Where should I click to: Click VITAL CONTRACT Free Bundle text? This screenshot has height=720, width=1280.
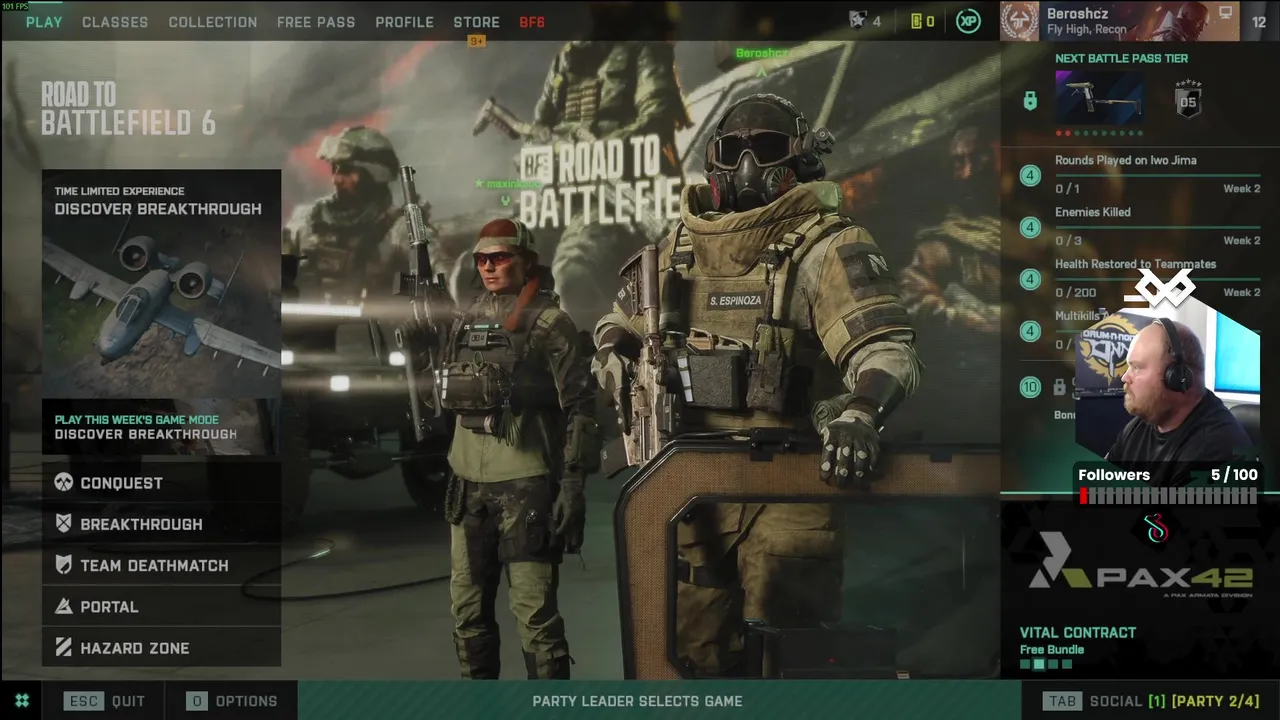tap(1078, 640)
